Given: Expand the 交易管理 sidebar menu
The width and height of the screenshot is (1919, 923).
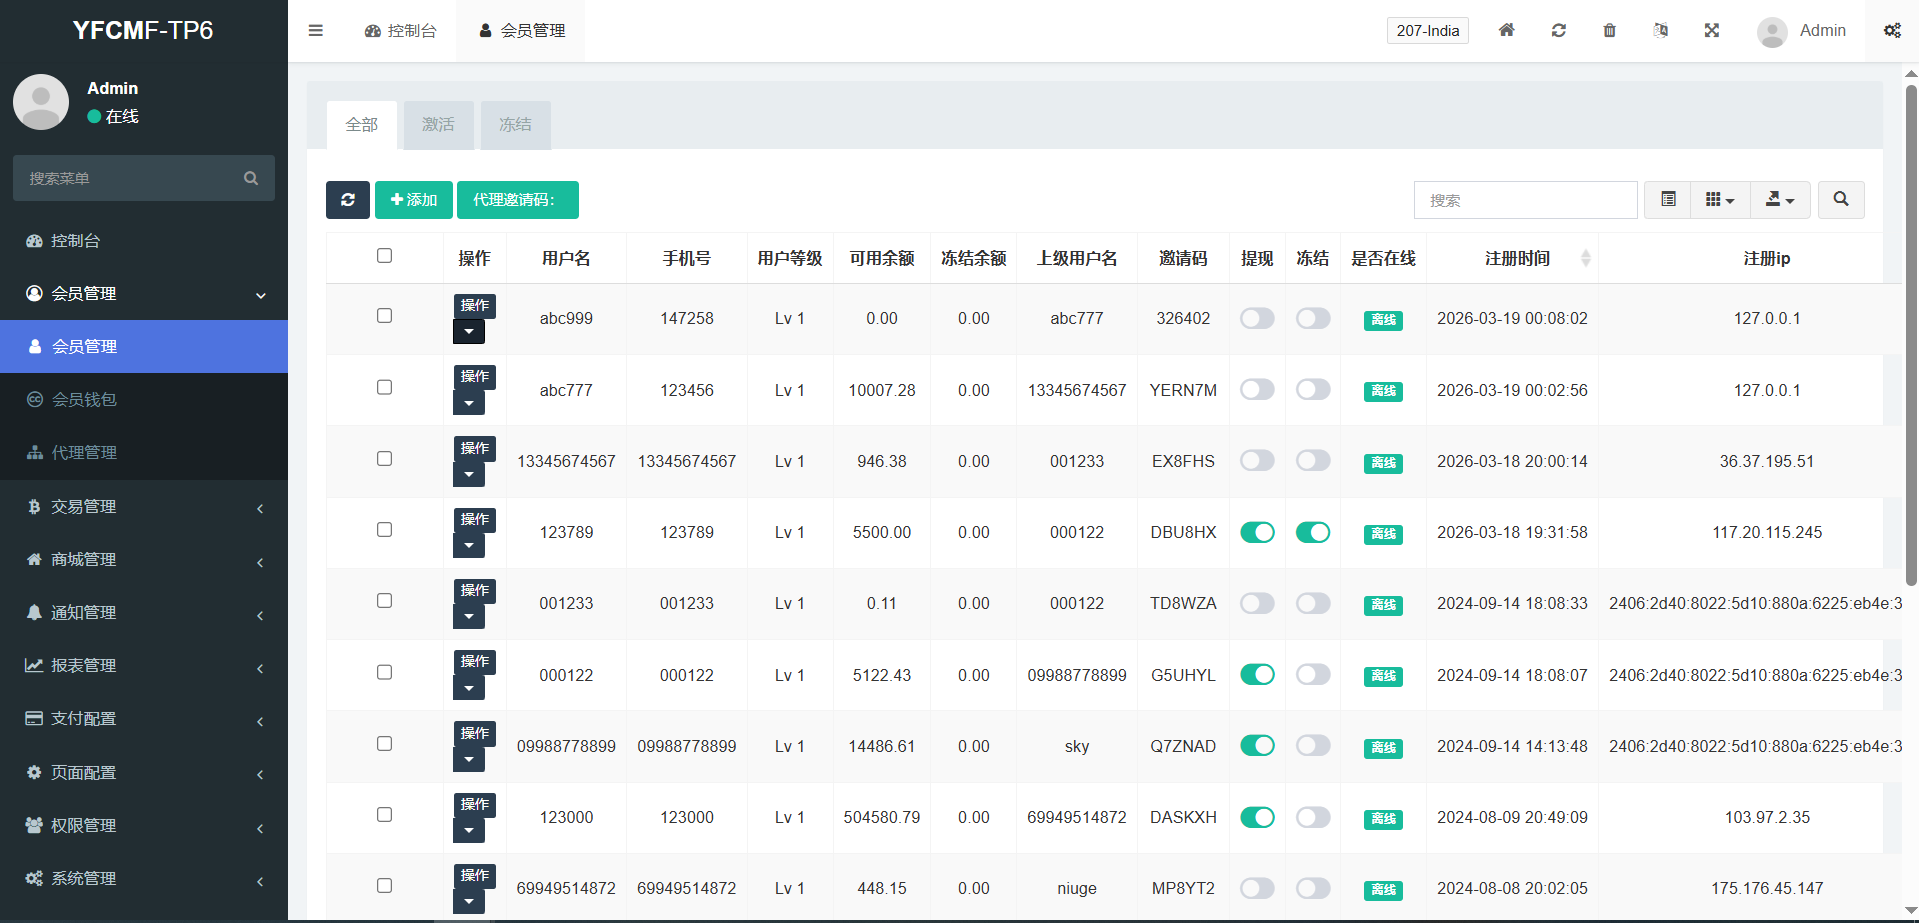Looking at the screenshot, I should pyautogui.click(x=144, y=507).
